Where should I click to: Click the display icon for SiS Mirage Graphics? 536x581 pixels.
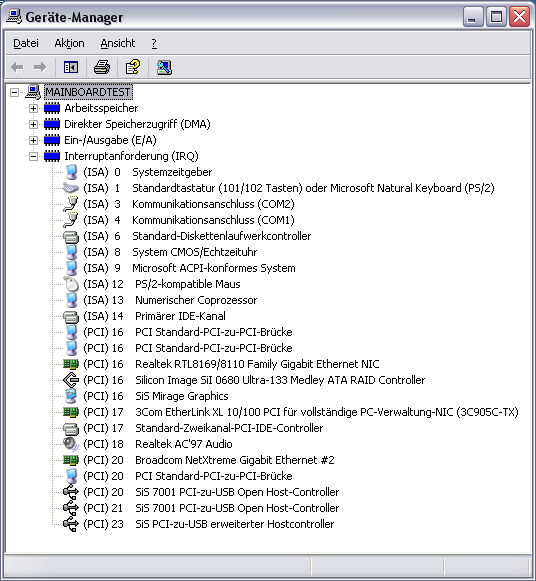(71, 396)
